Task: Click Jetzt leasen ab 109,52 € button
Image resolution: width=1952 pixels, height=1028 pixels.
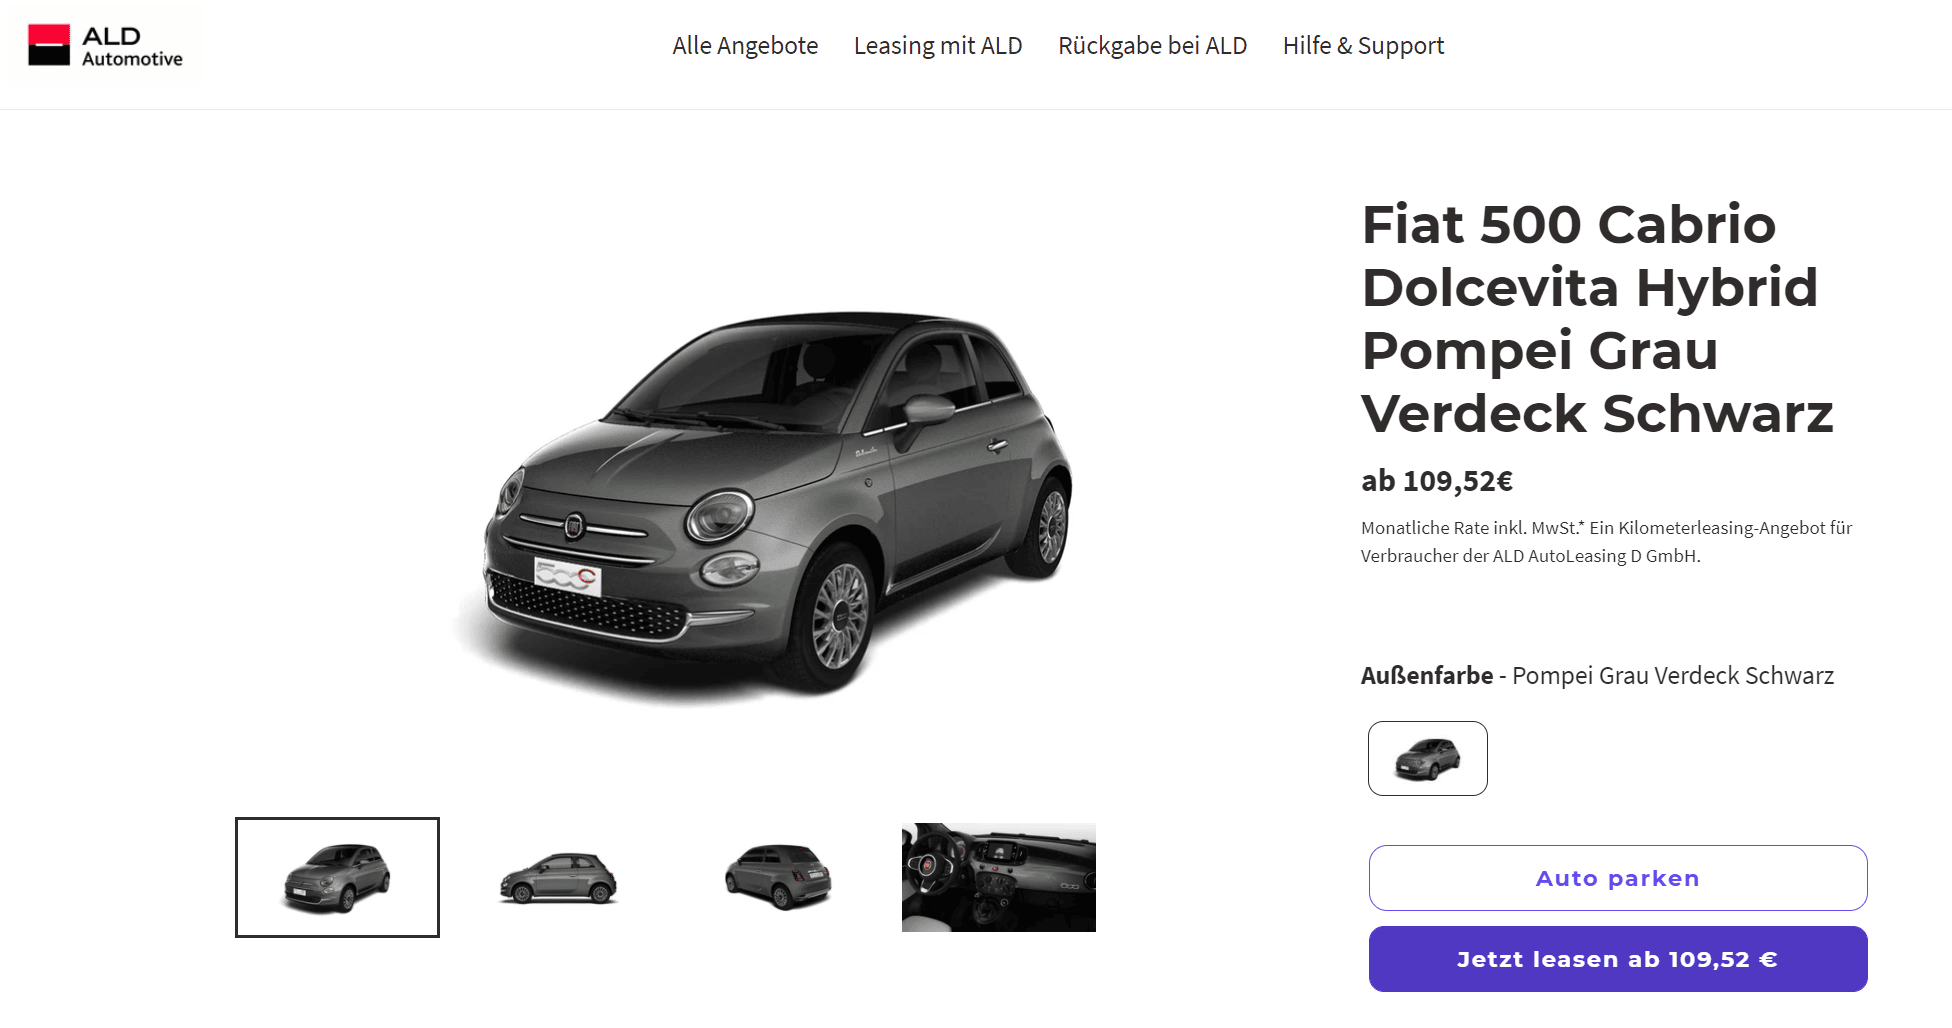Action: (x=1618, y=959)
